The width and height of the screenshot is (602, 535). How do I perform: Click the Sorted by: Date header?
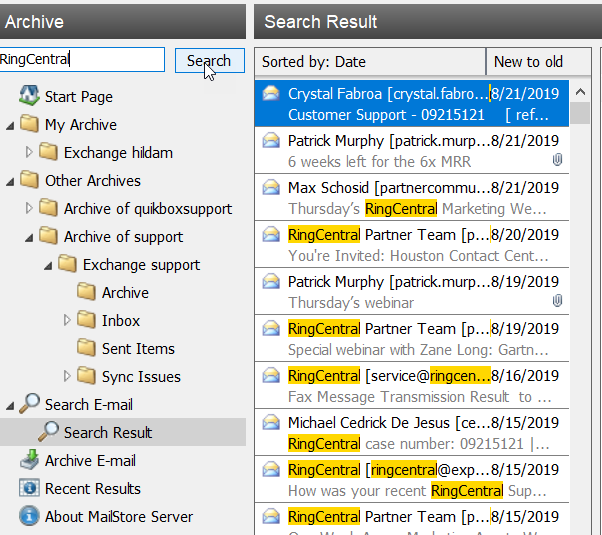tap(370, 62)
